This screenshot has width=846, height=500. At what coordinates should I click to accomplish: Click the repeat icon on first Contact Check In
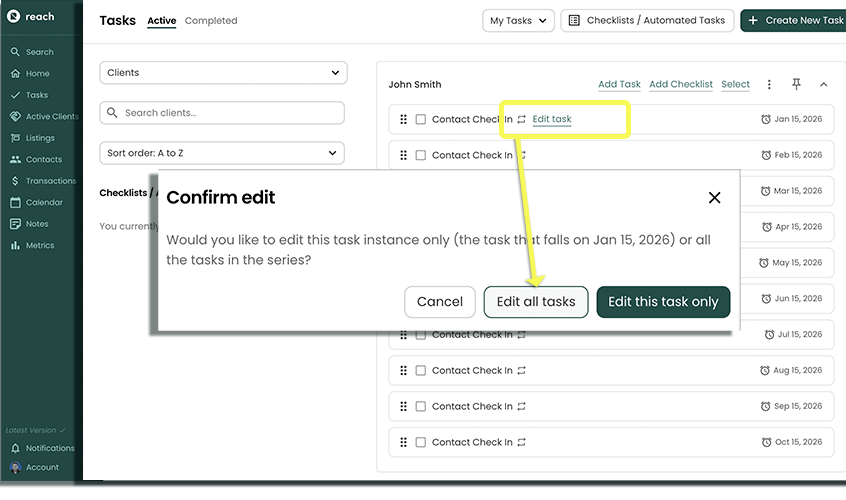tap(522, 120)
